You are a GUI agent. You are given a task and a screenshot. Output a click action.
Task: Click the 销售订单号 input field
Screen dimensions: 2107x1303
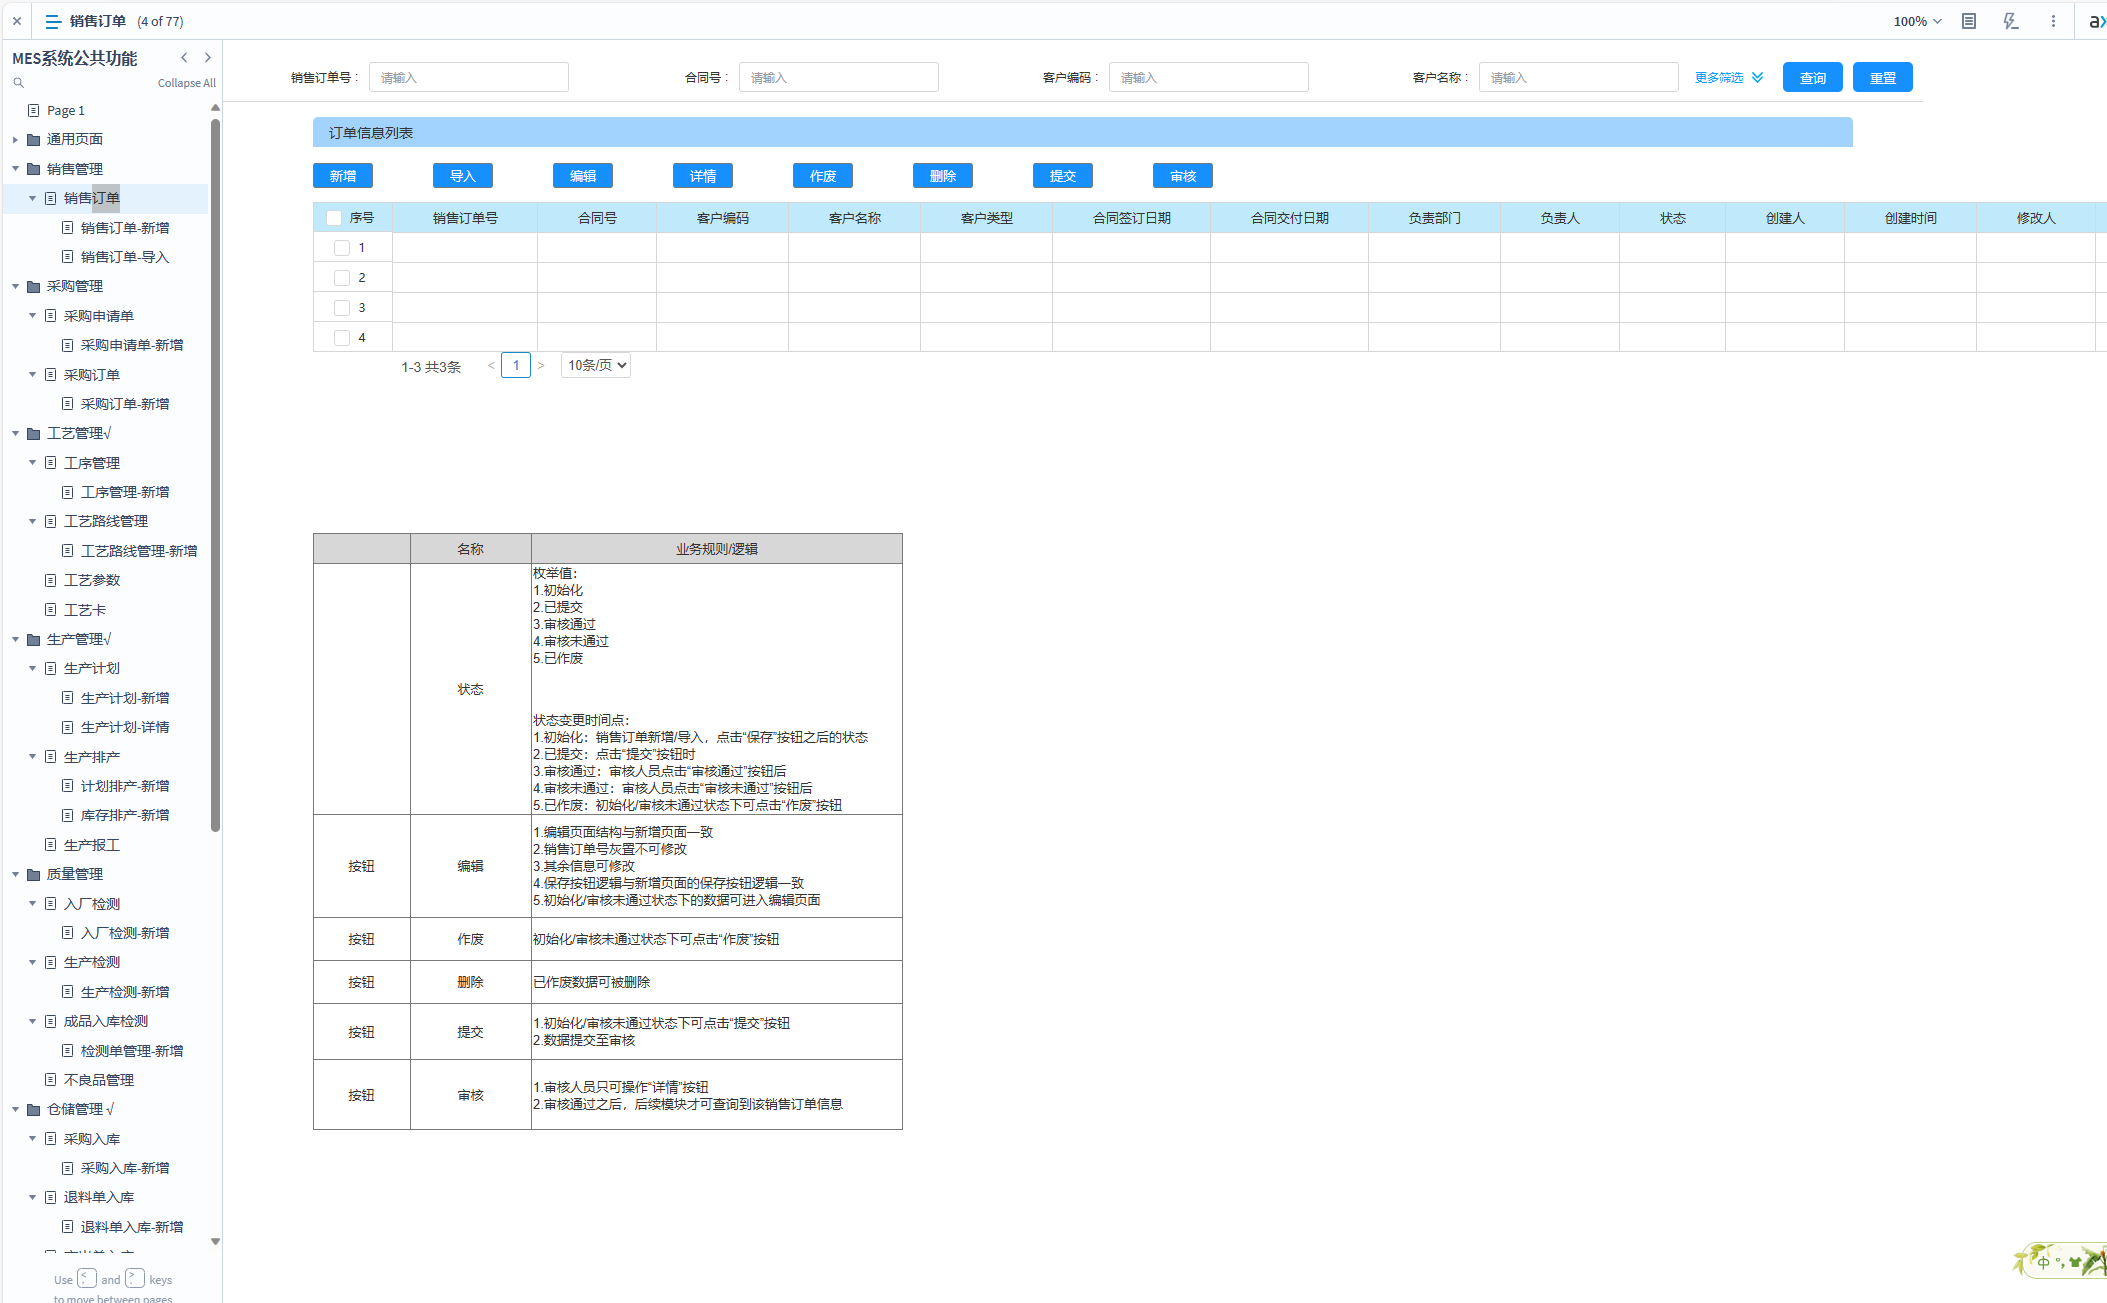(469, 77)
